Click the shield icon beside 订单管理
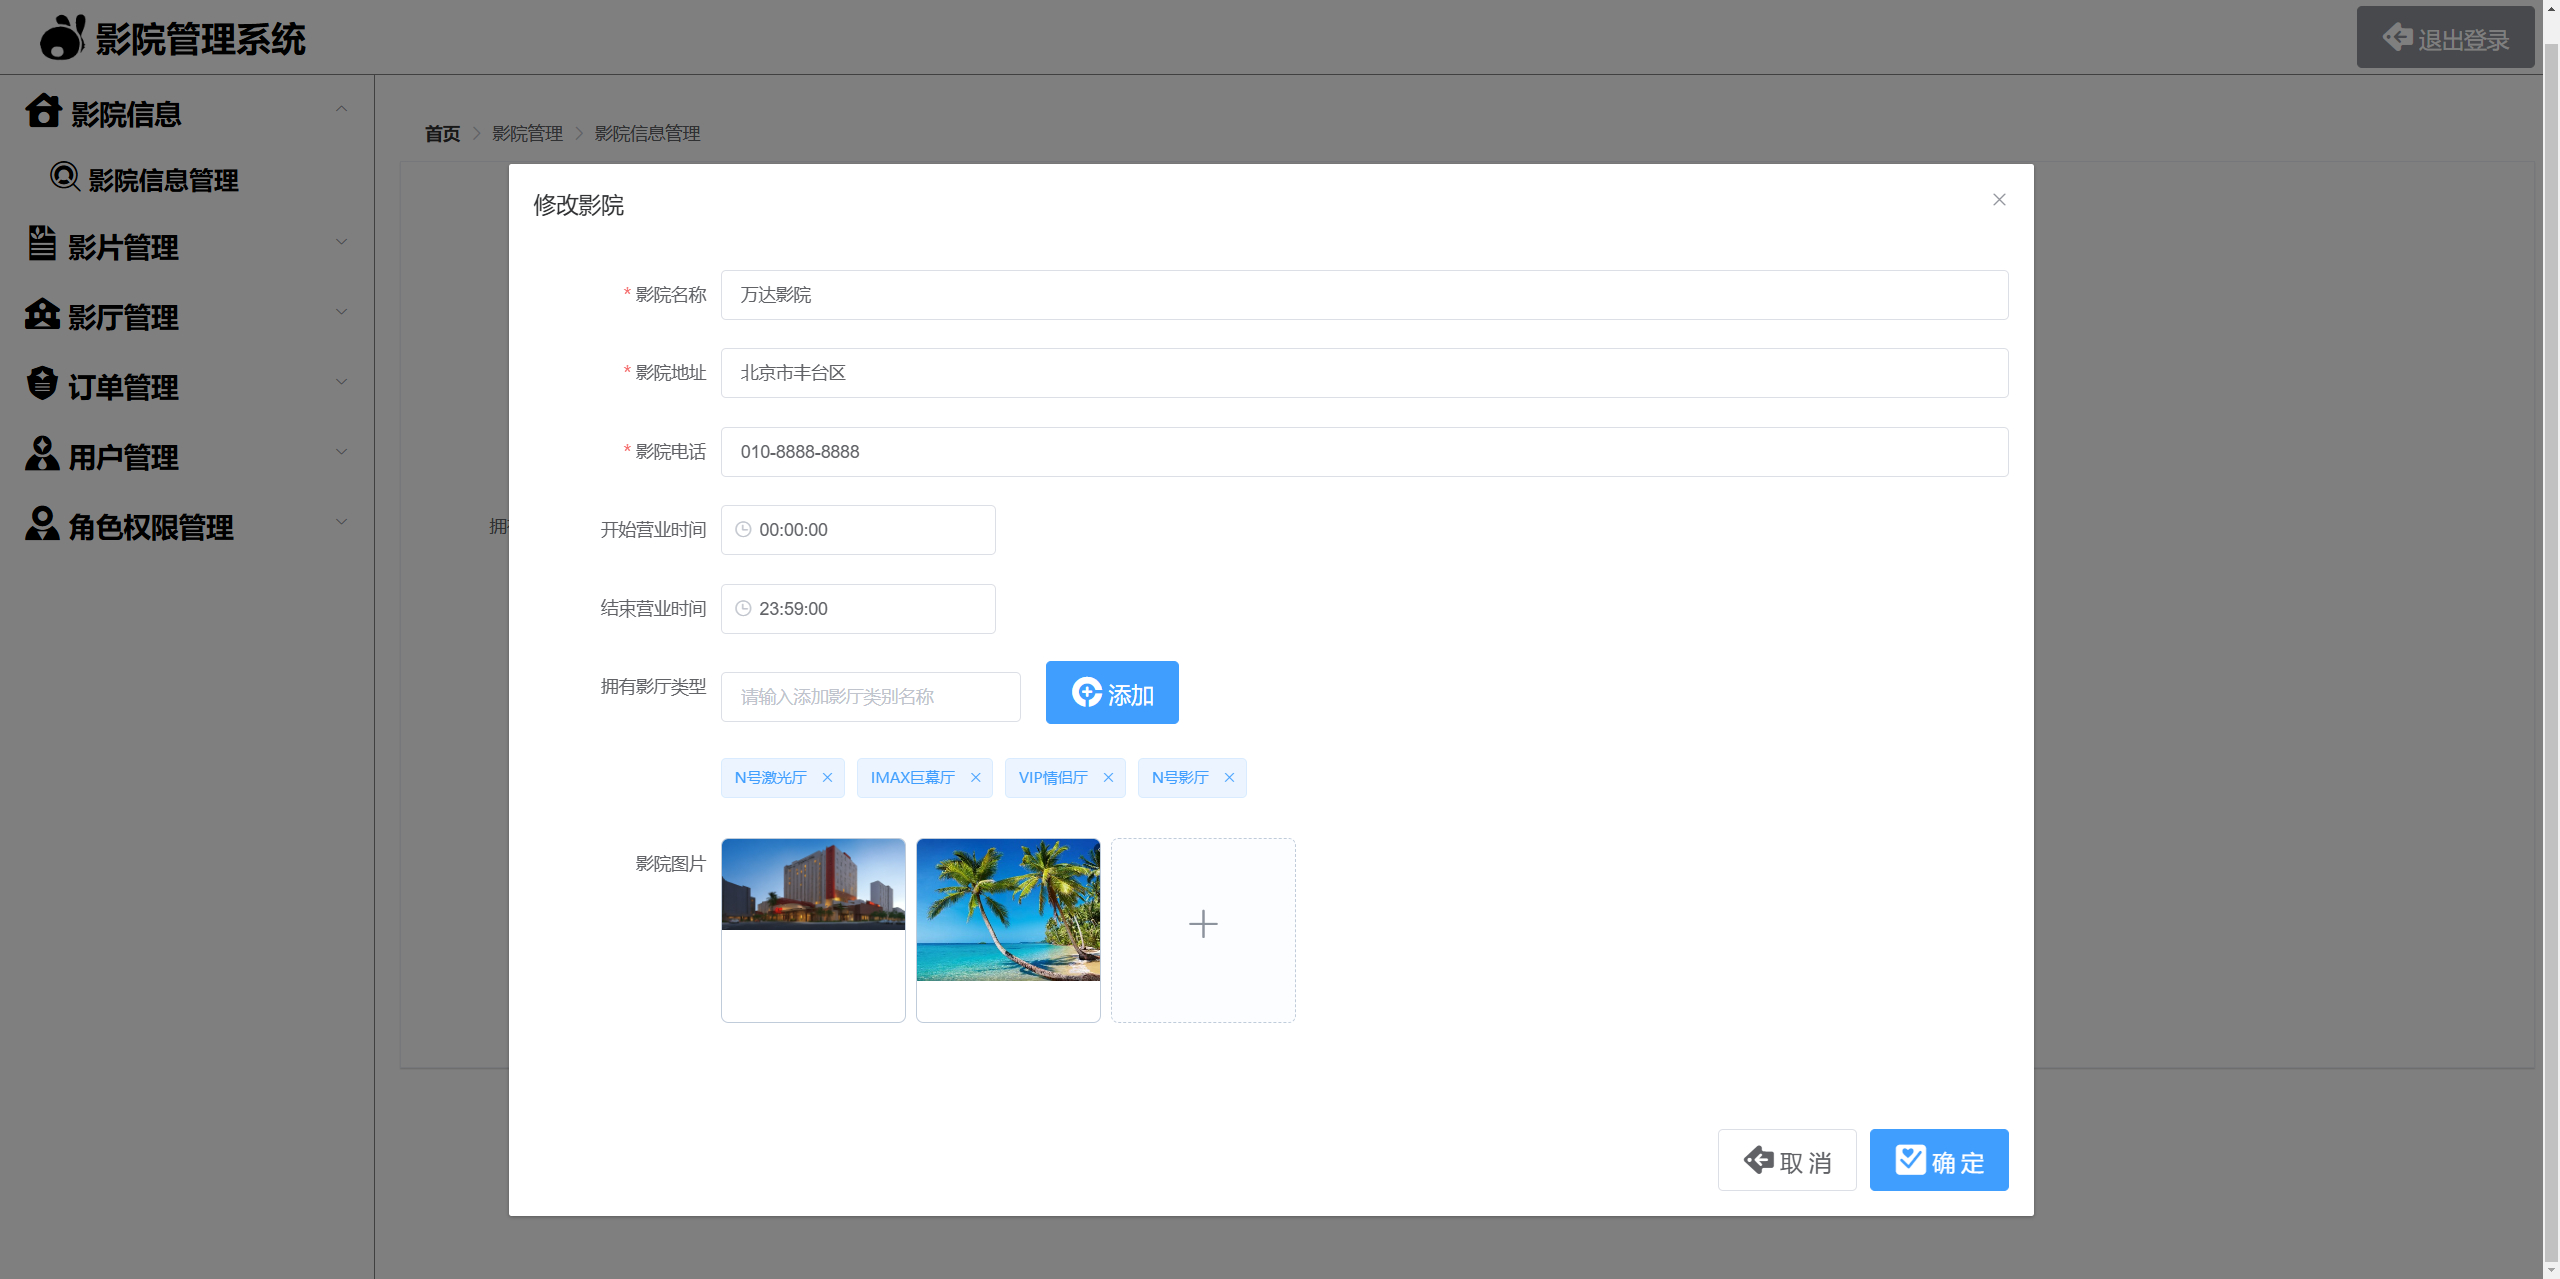Screen dimensions: 2560x1279 point(42,383)
